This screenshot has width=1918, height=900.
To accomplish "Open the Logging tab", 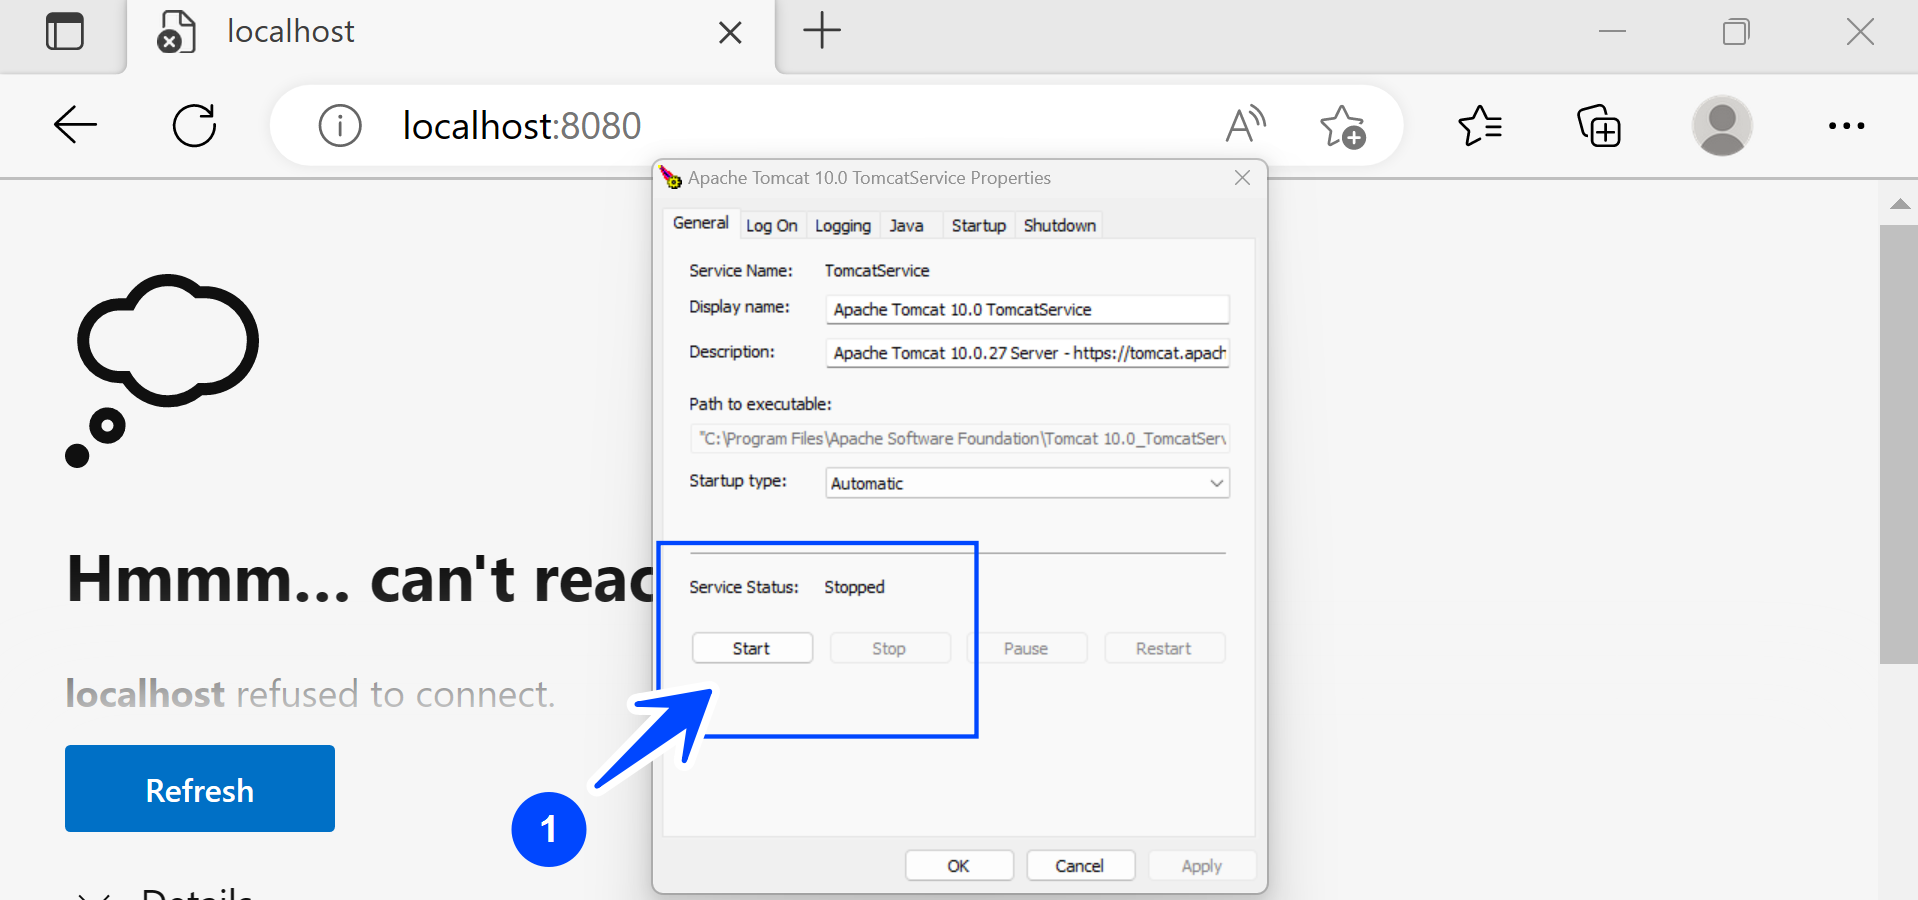I will click(842, 226).
